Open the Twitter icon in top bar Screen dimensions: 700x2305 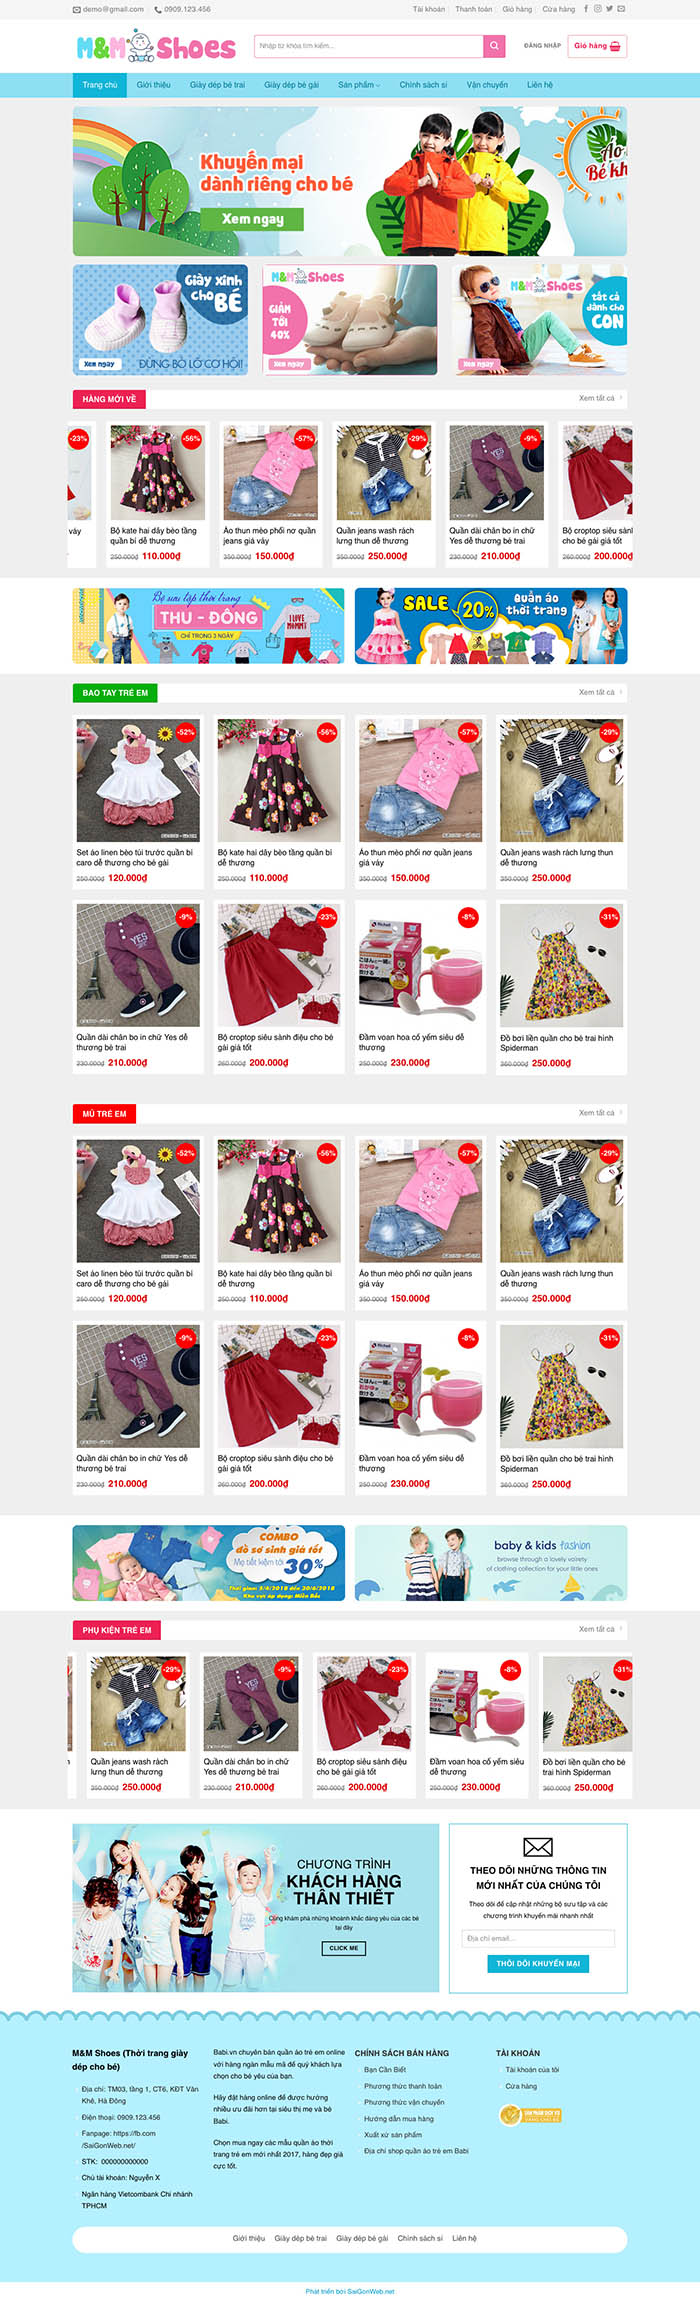[609, 9]
